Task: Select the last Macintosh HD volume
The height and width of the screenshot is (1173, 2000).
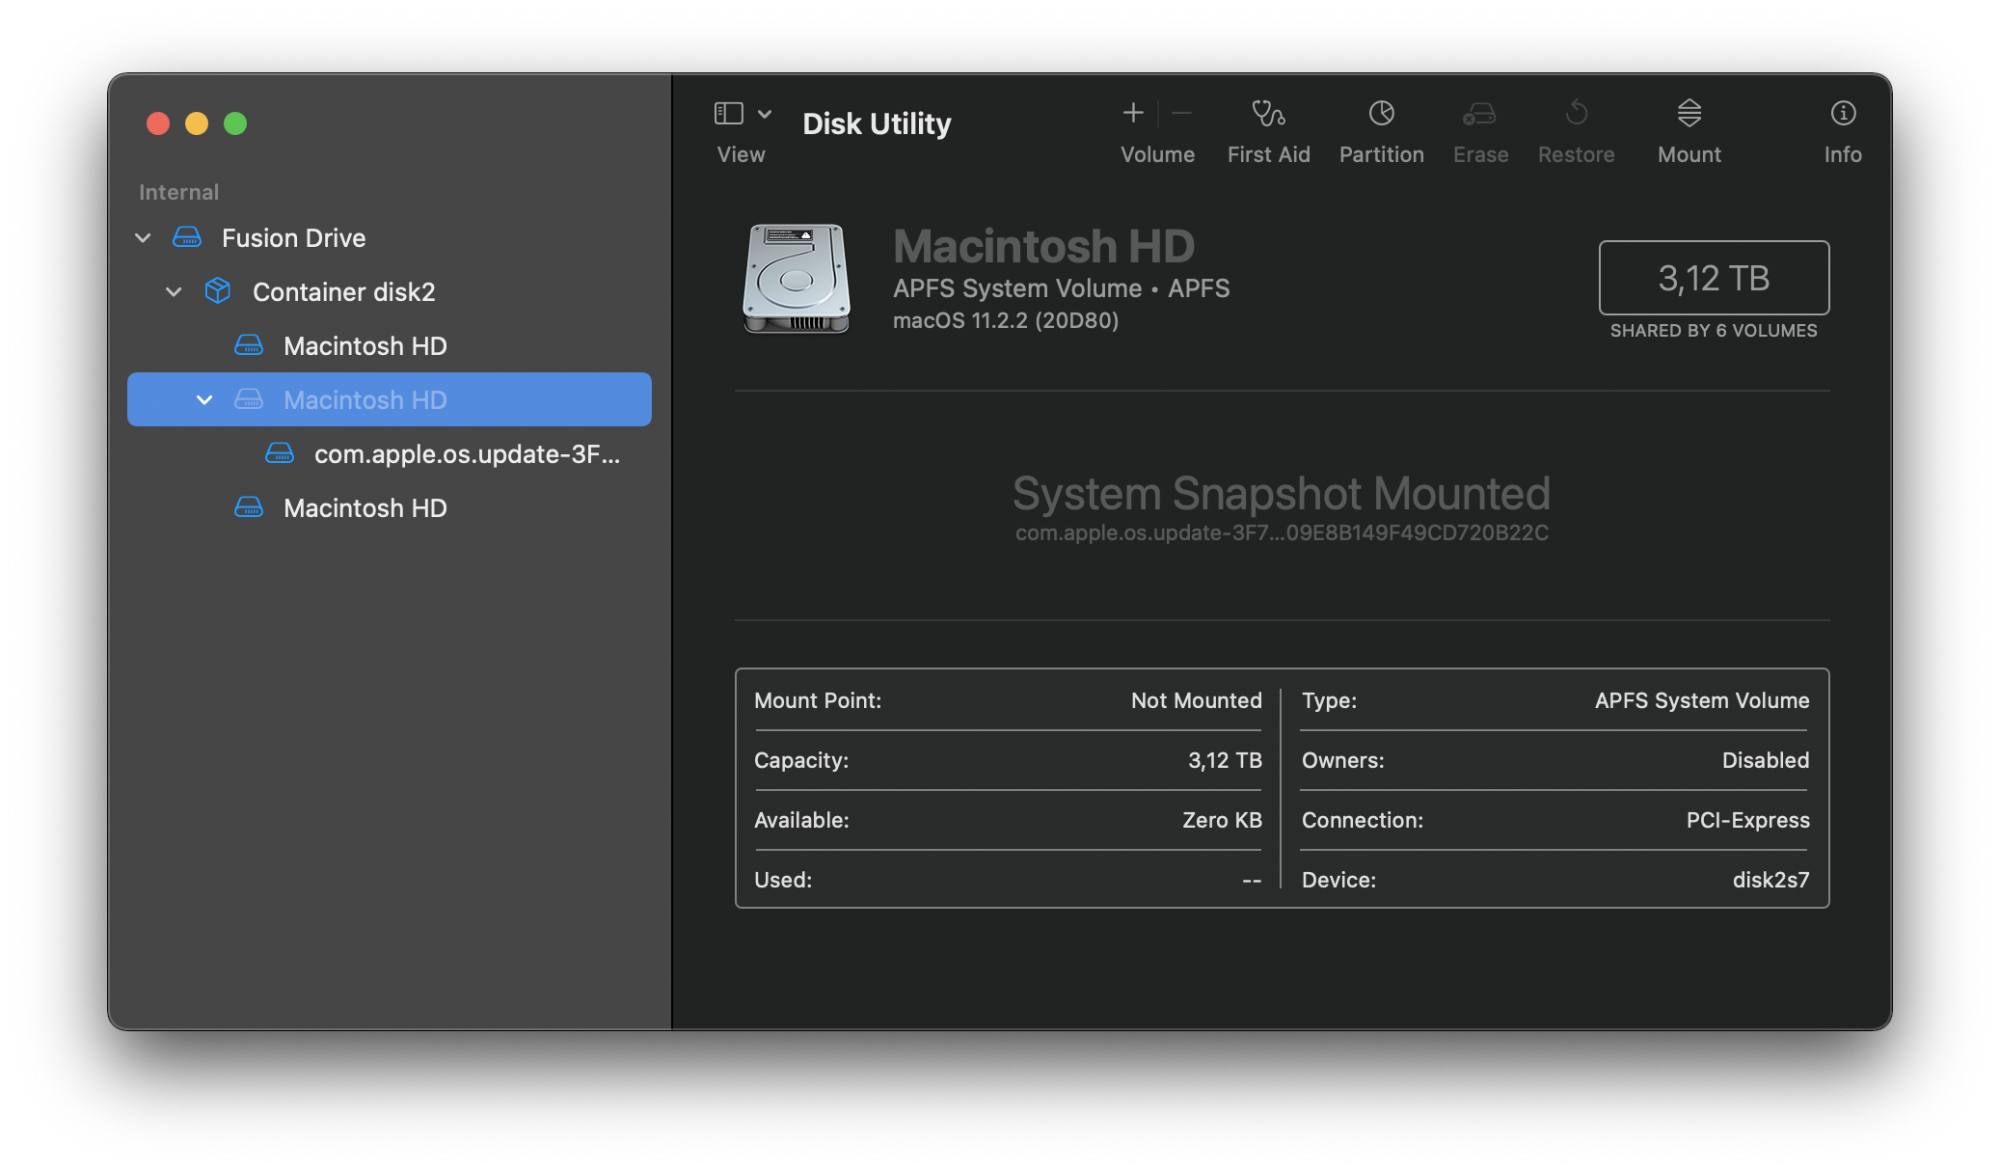Action: [x=390, y=508]
